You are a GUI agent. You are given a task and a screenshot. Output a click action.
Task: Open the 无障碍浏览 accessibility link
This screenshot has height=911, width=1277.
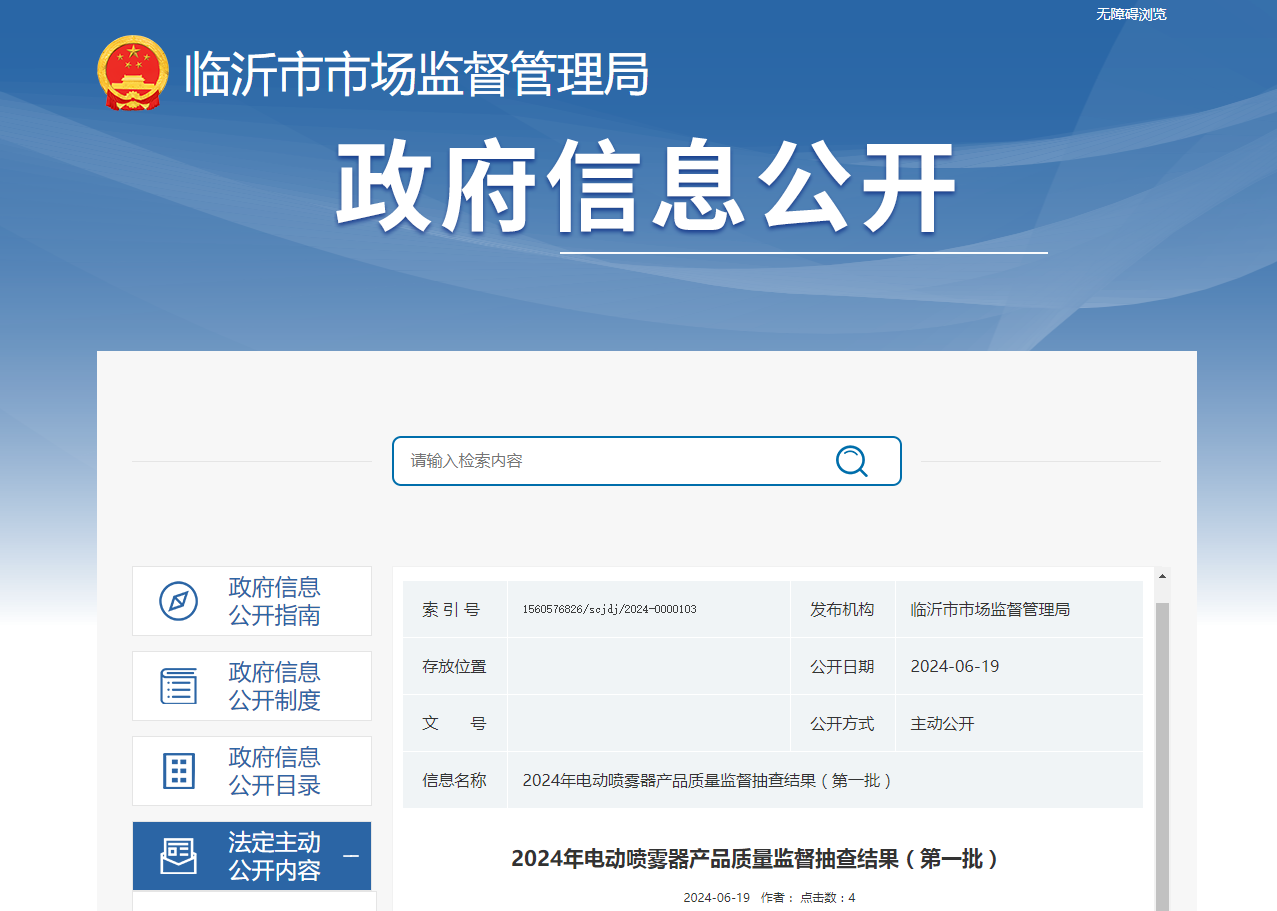[x=1131, y=14]
